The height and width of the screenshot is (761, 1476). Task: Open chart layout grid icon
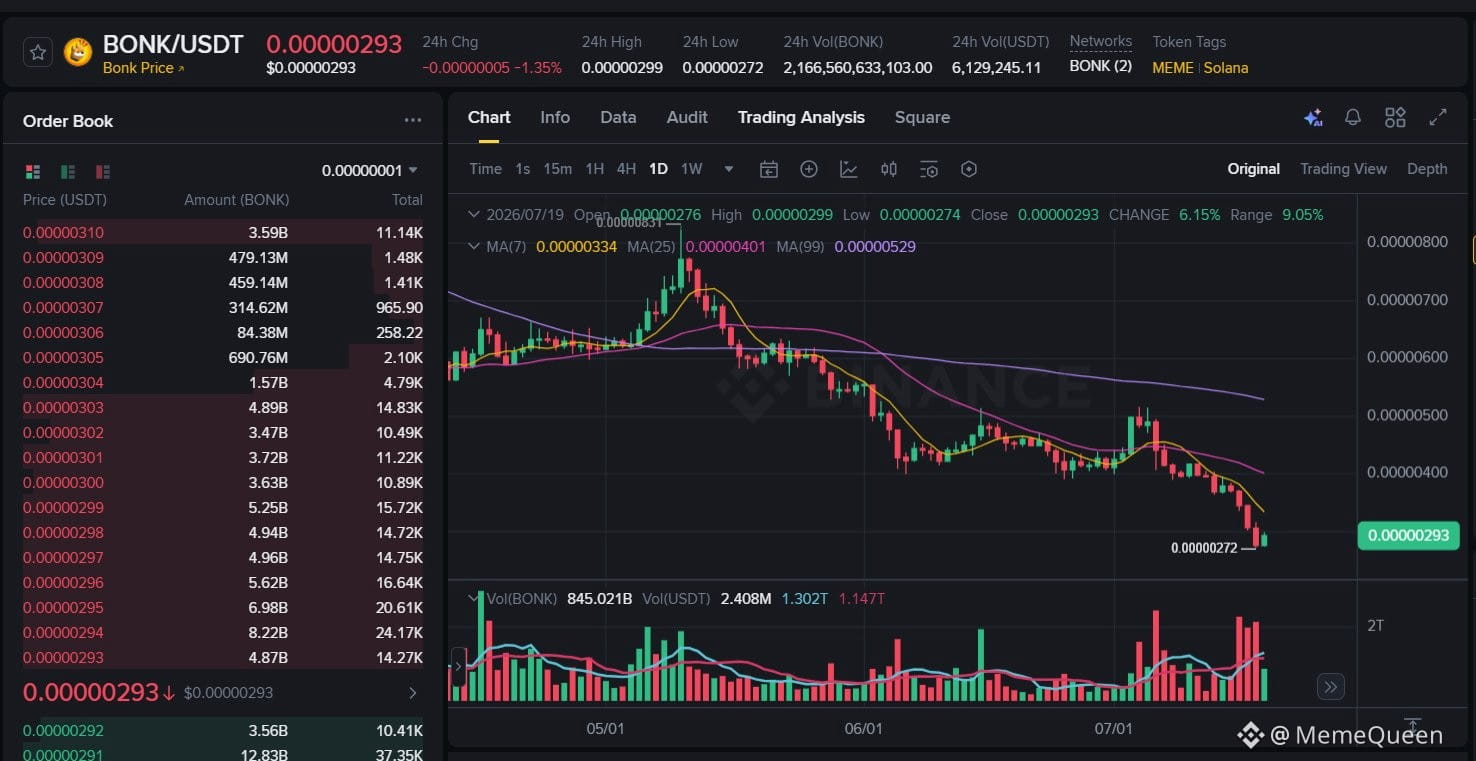tap(1395, 118)
